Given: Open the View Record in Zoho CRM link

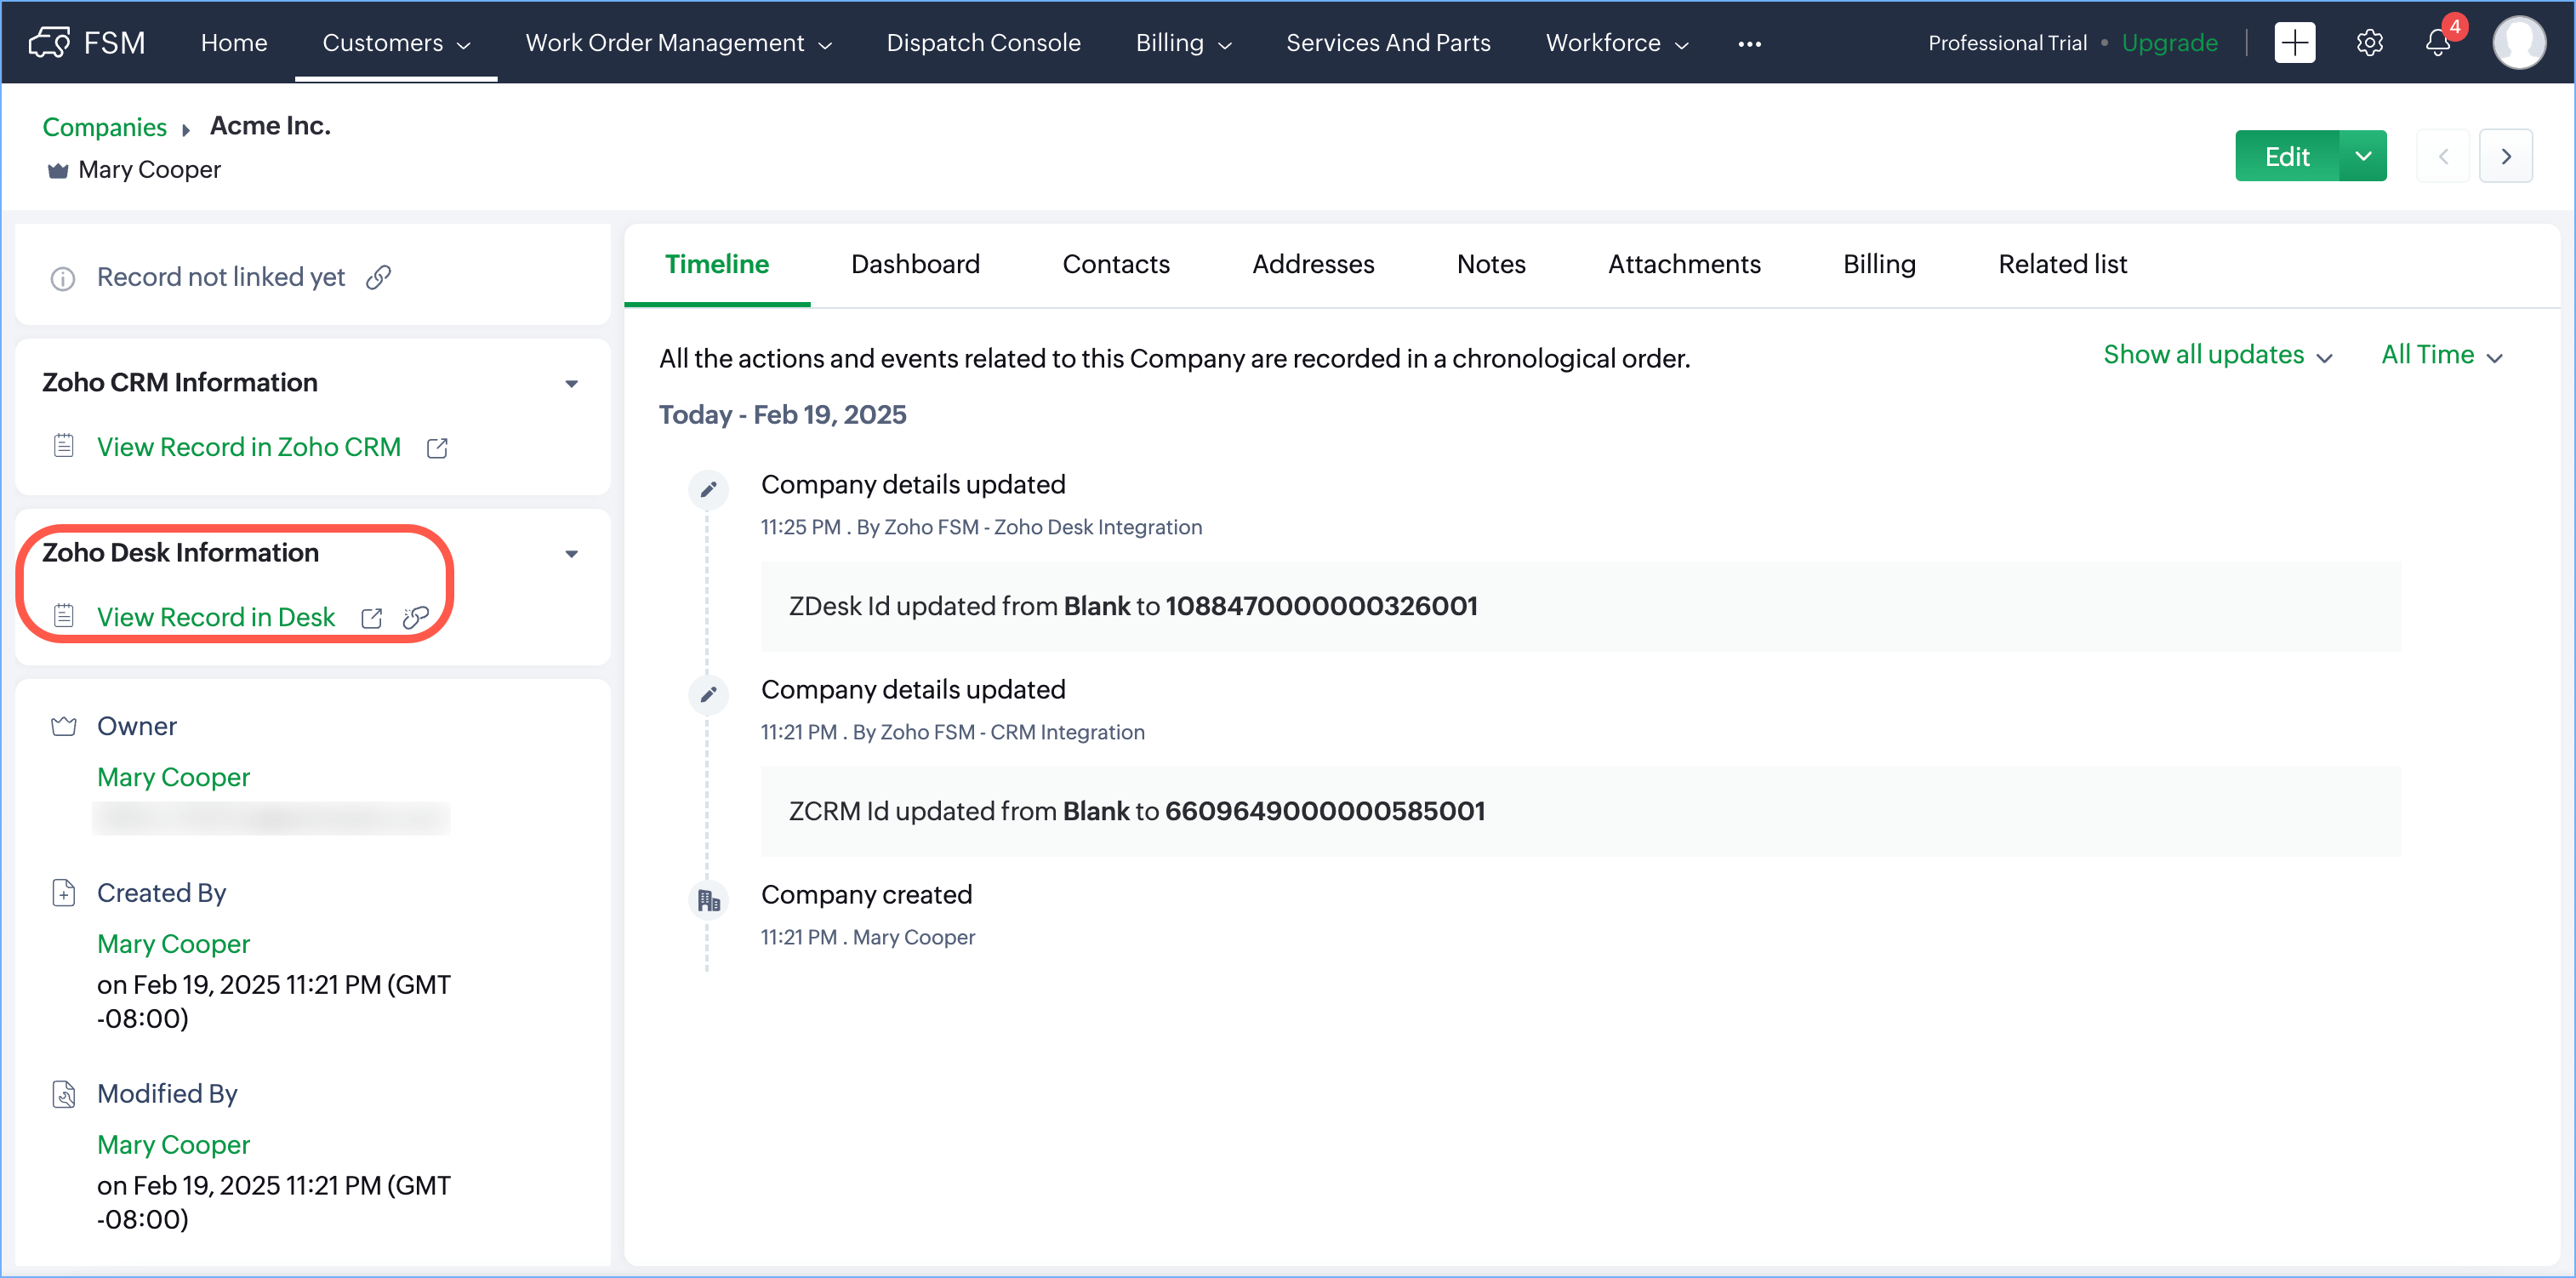Looking at the screenshot, I should click(x=248, y=447).
